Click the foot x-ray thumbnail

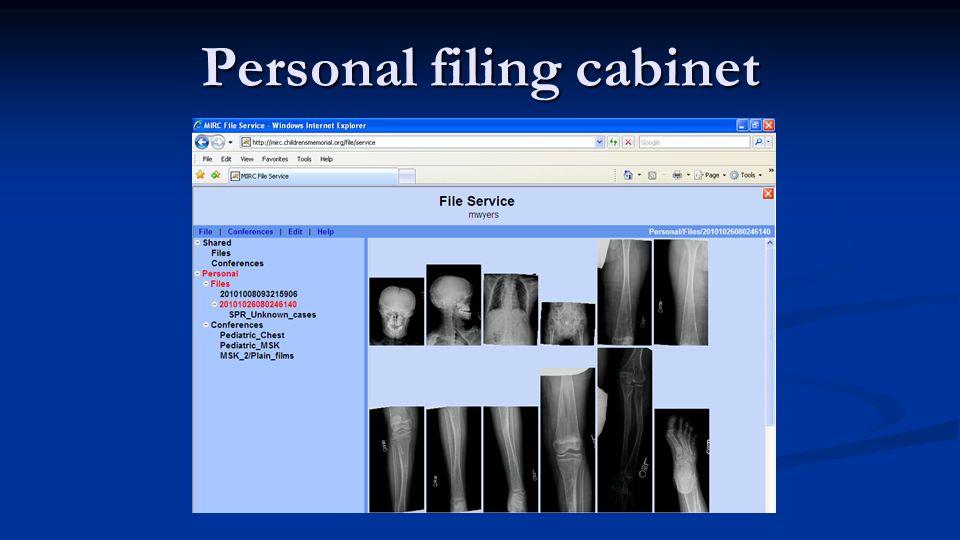(682, 460)
